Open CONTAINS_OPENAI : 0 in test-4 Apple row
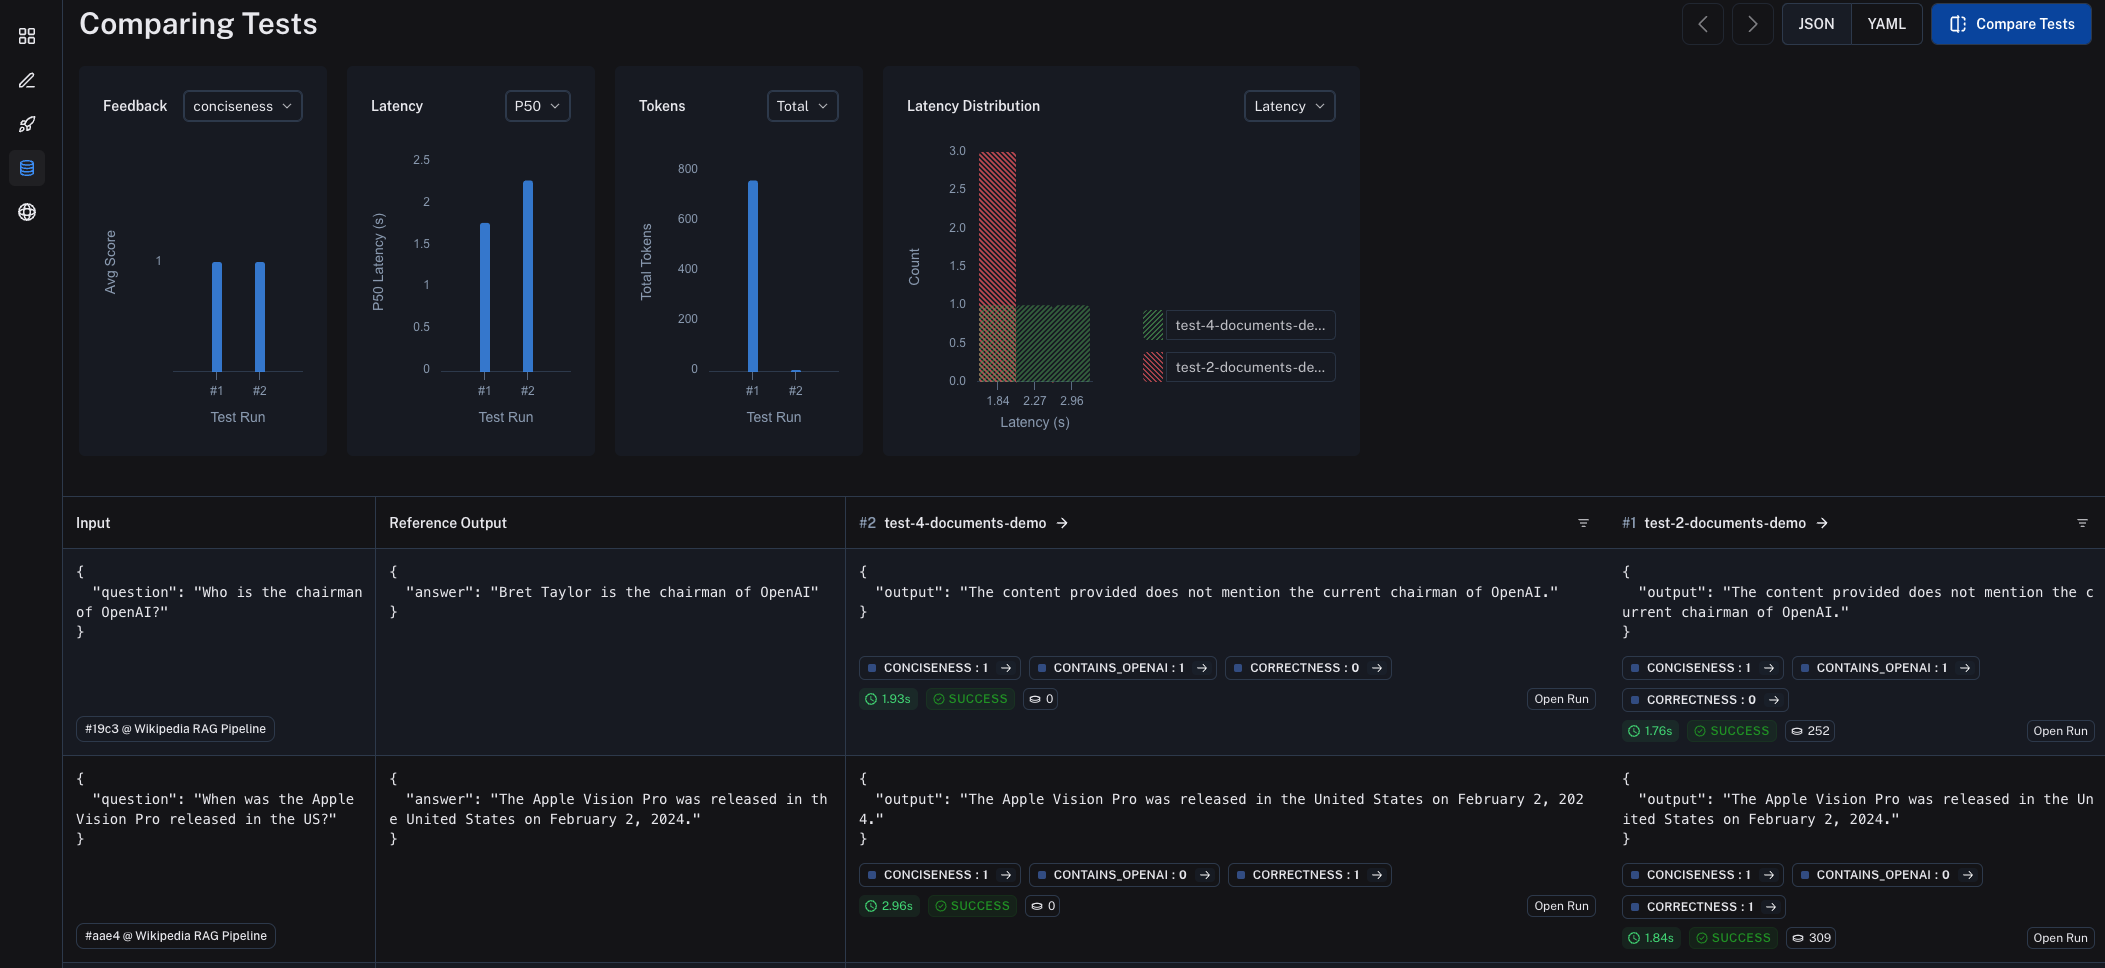Screen dimensions: 2105x968 point(1124,875)
